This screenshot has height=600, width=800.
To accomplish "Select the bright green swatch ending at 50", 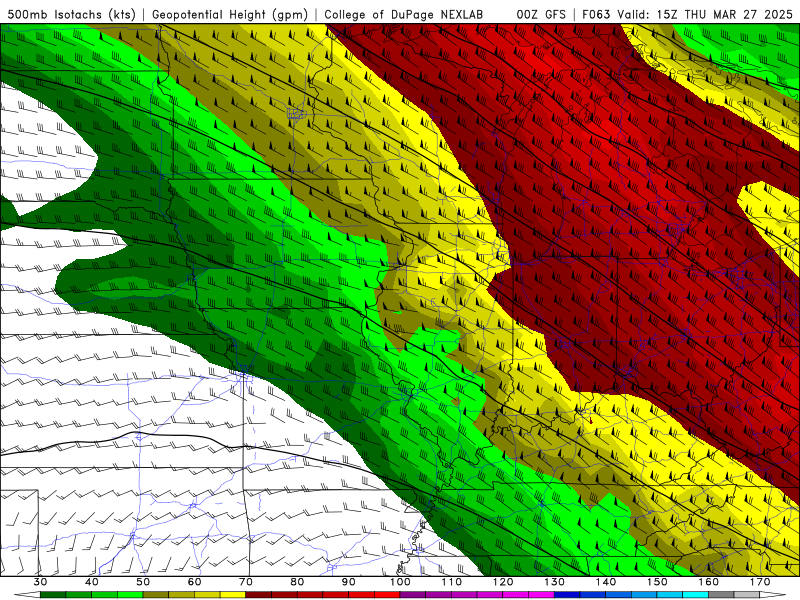I will point(130,595).
